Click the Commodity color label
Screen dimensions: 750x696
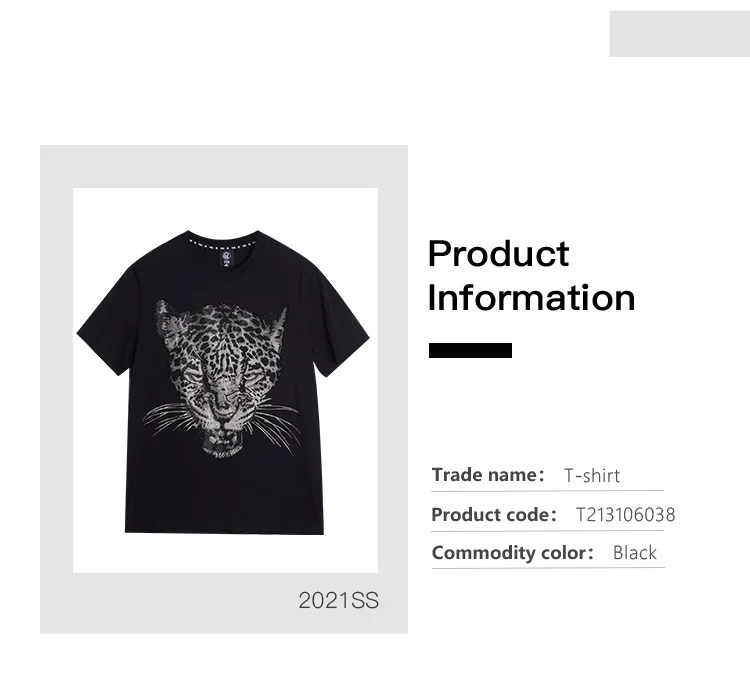click(x=513, y=552)
